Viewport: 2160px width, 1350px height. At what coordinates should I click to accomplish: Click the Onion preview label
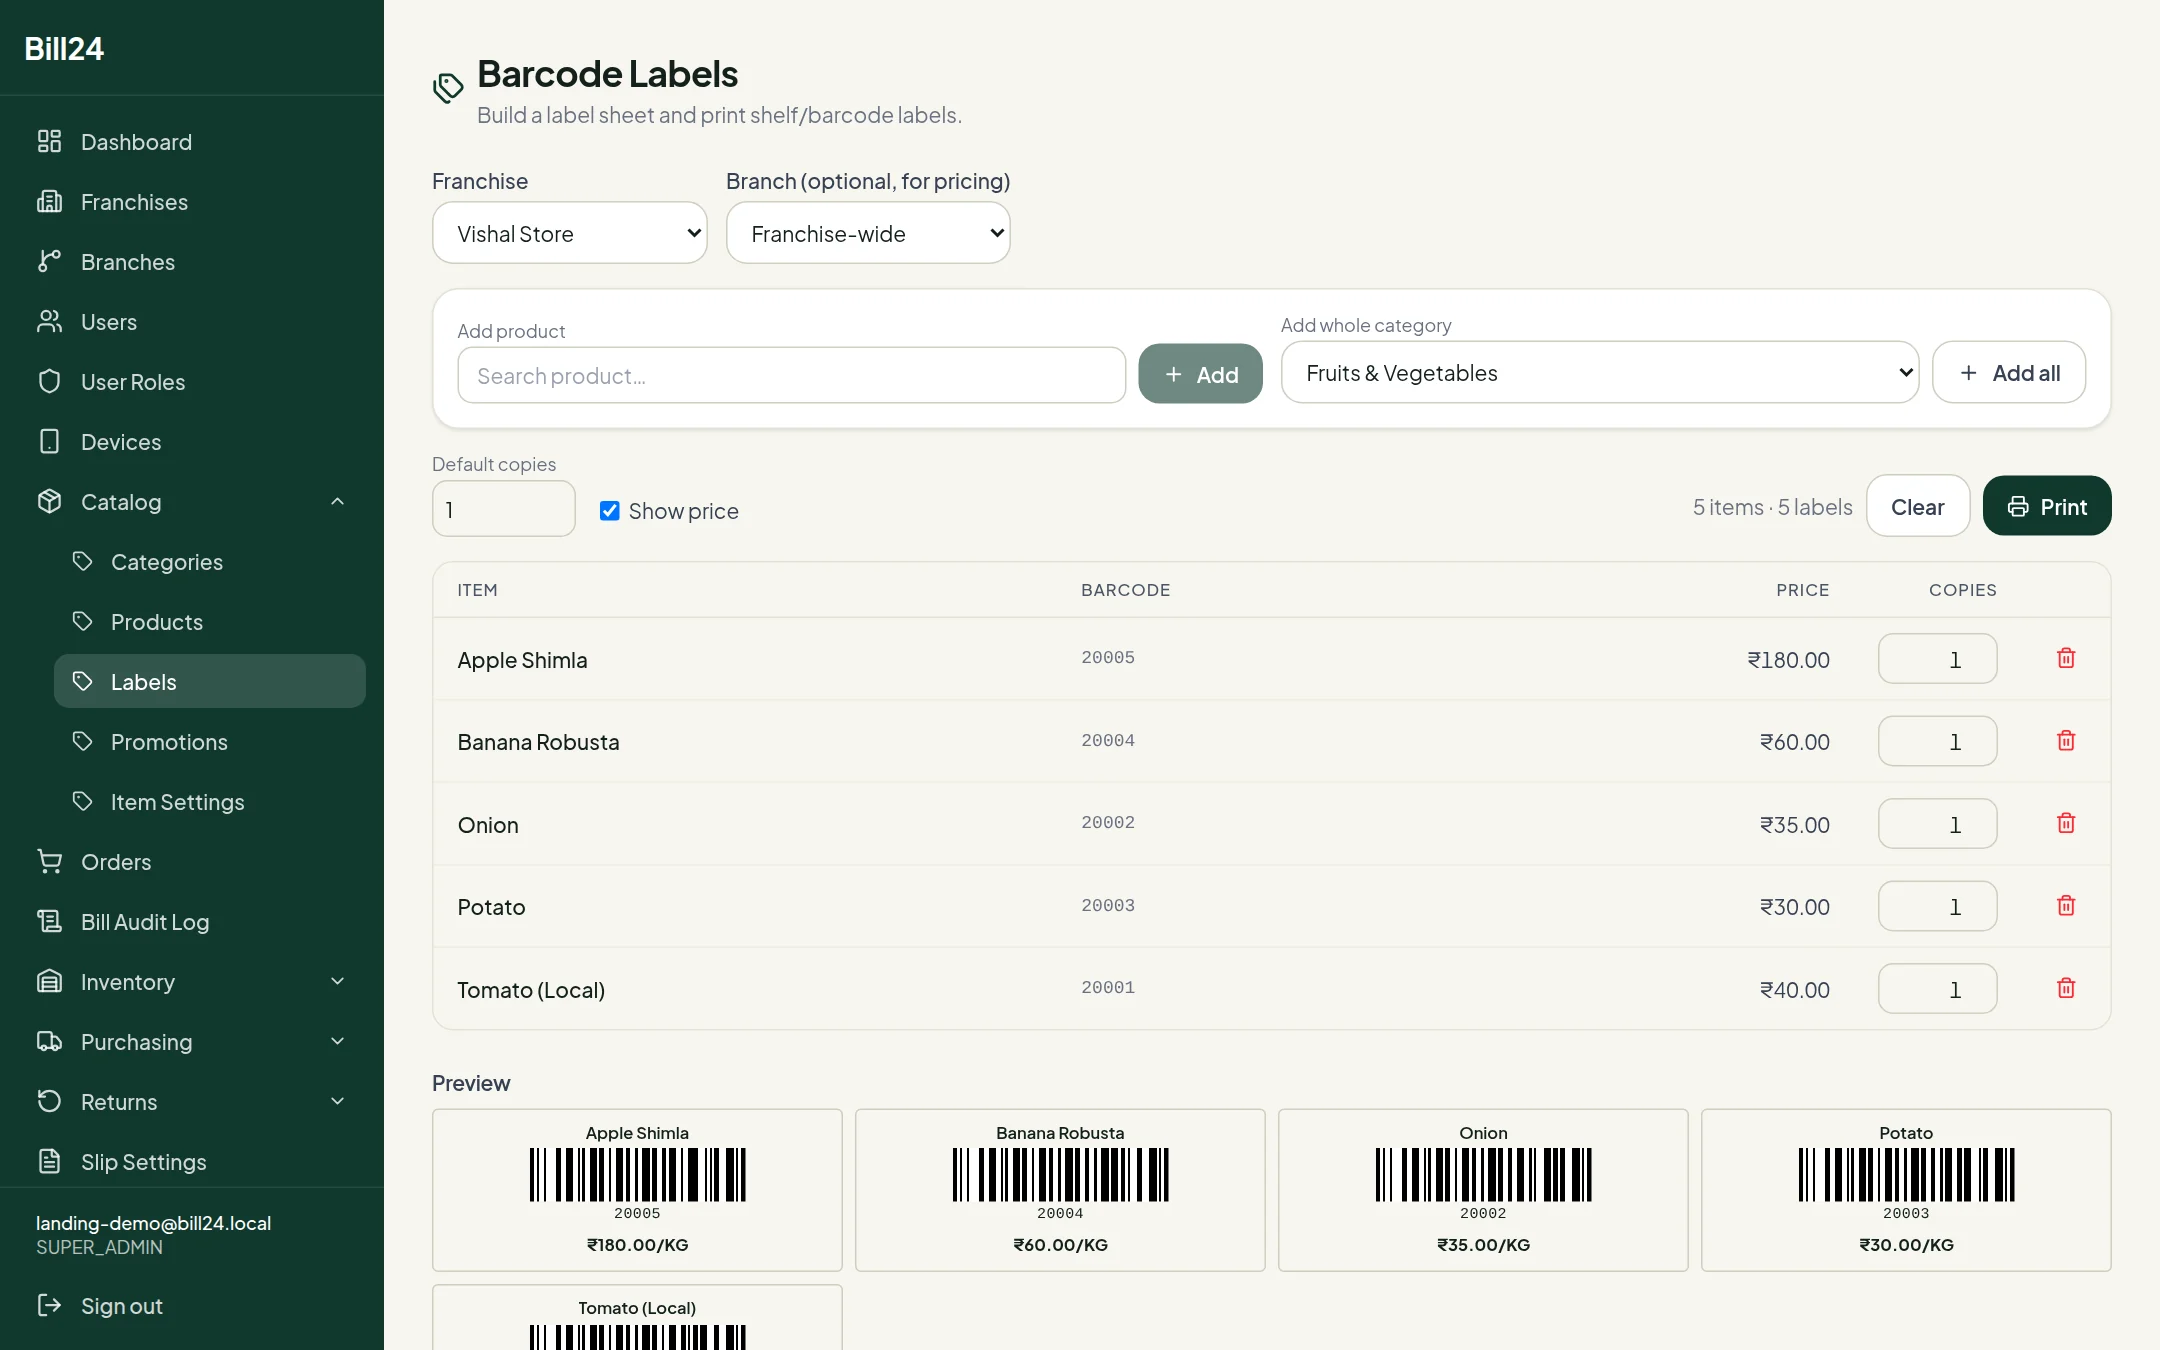coord(1483,1190)
